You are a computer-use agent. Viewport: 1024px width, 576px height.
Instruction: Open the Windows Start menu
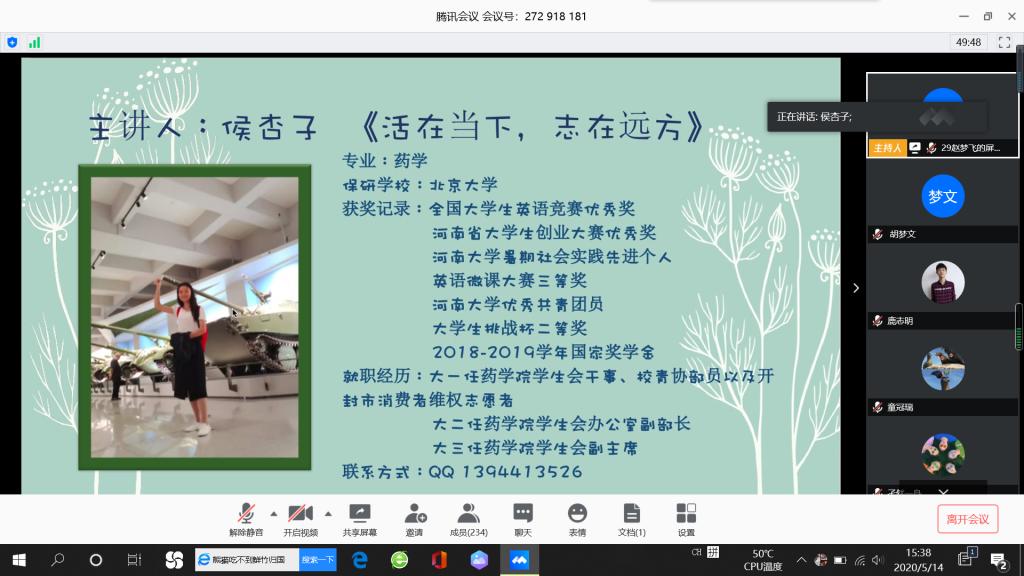click(19, 560)
